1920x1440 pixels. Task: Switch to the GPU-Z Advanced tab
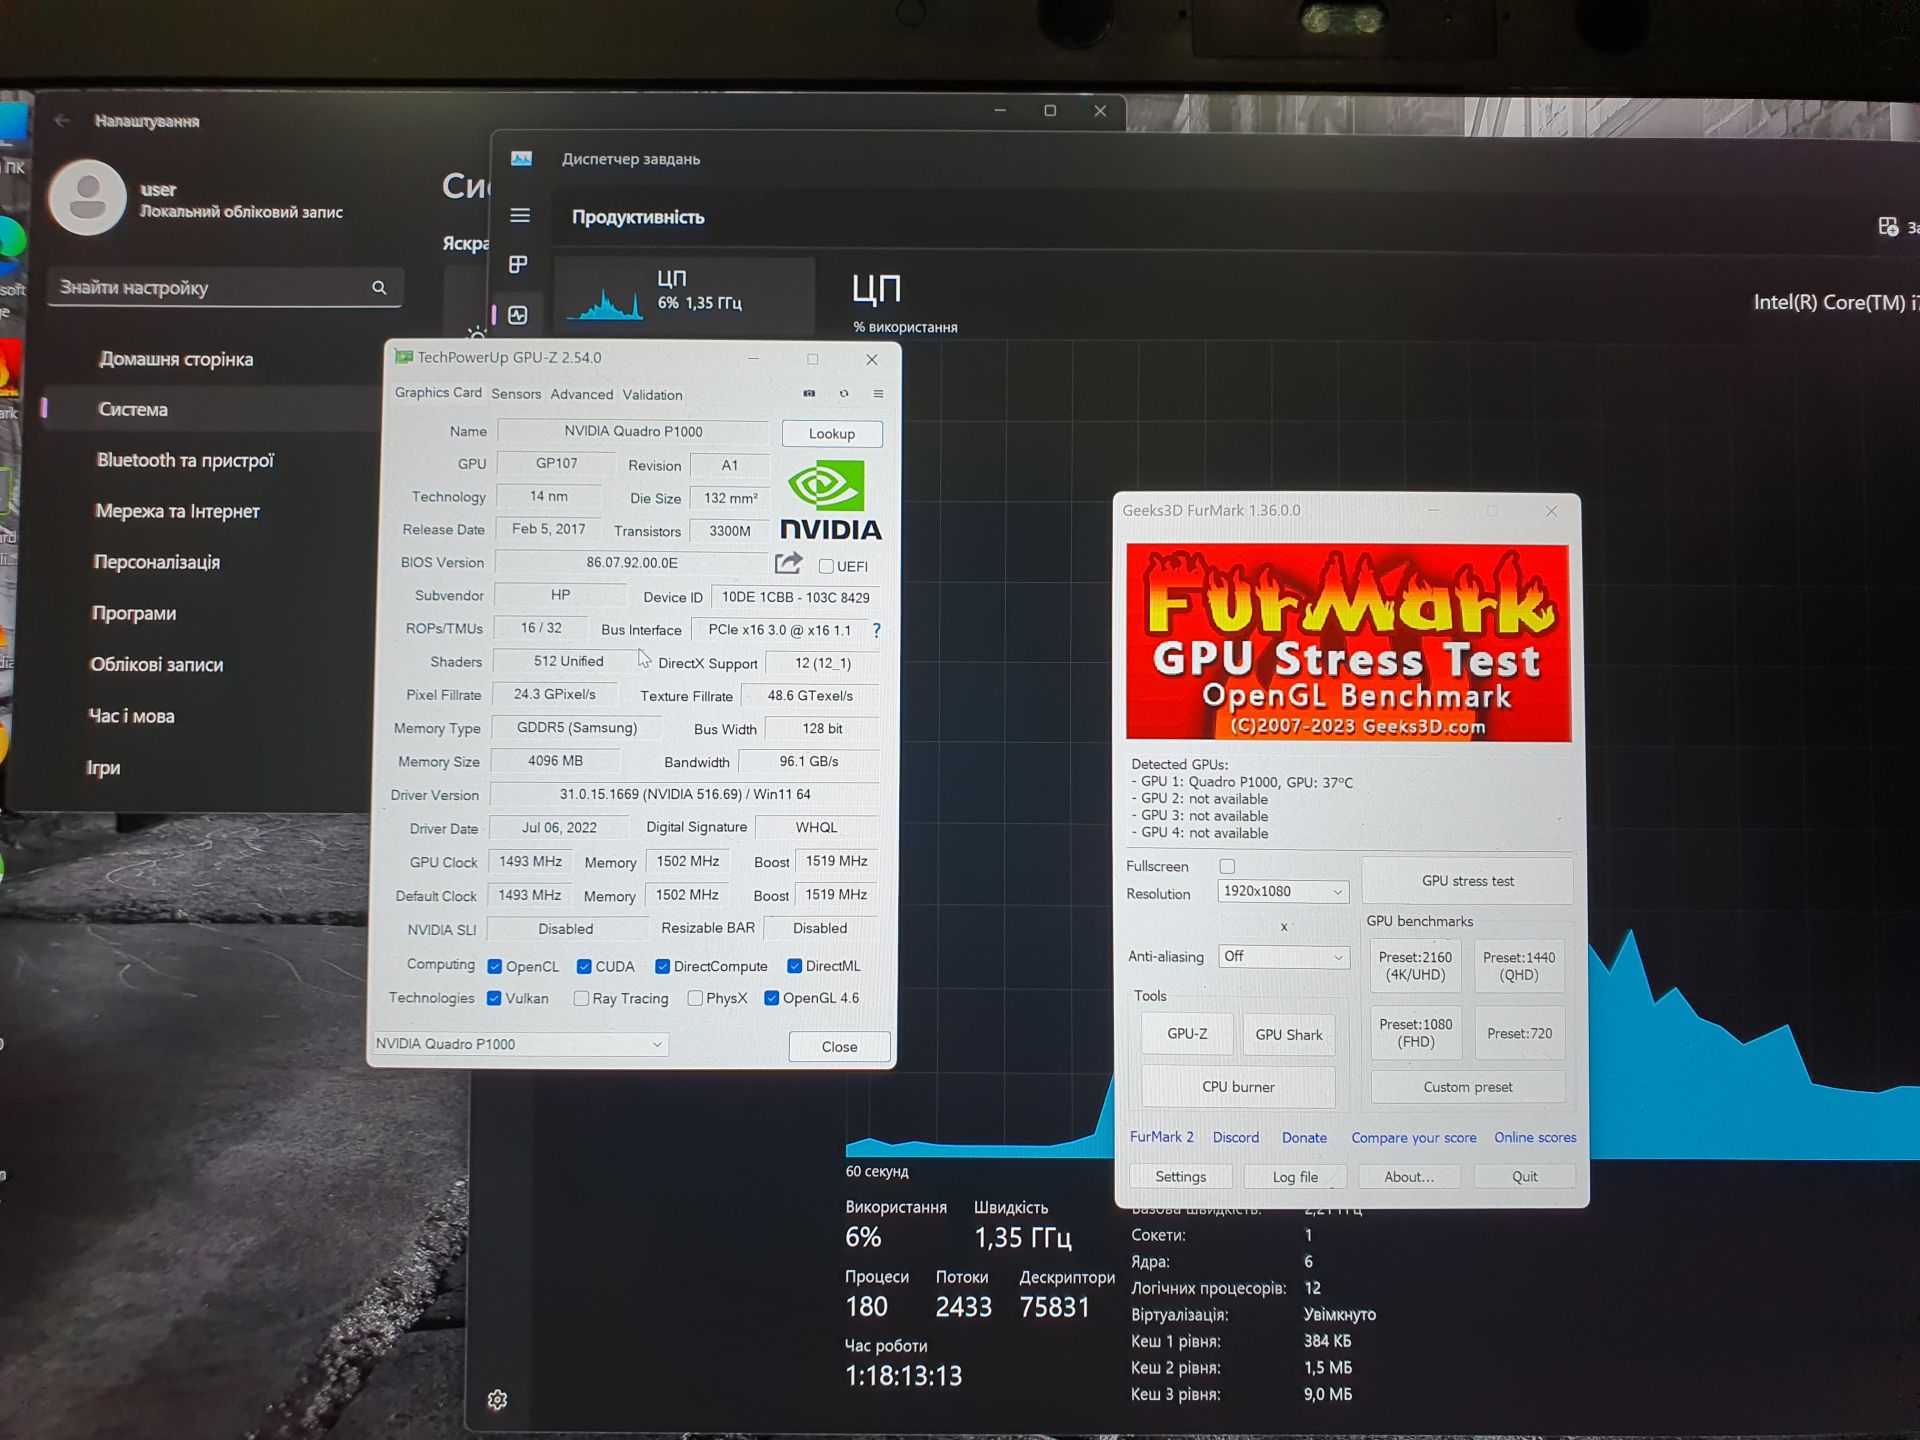581,394
